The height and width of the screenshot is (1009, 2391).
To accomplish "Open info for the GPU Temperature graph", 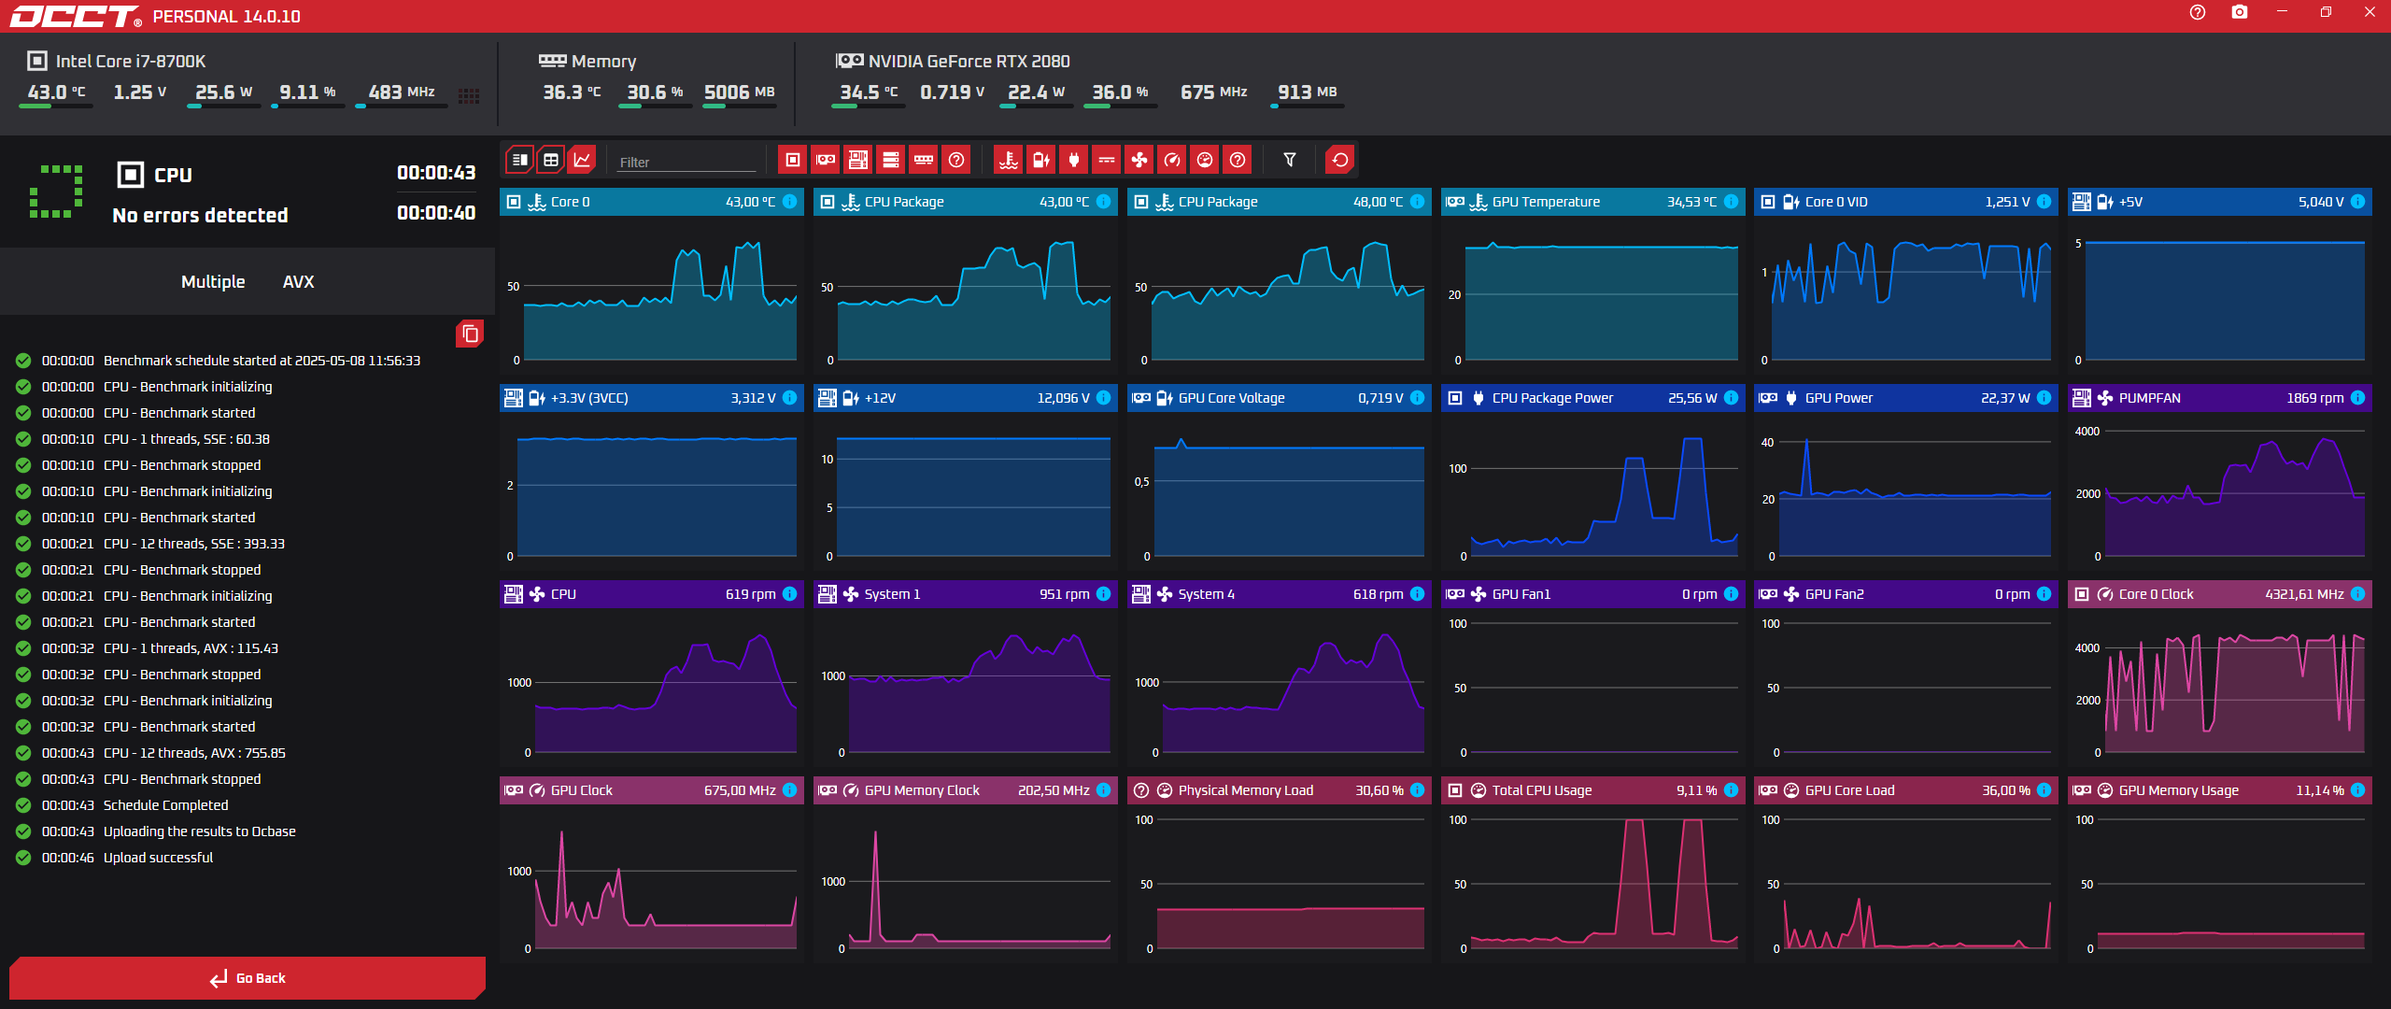I will coord(1731,202).
